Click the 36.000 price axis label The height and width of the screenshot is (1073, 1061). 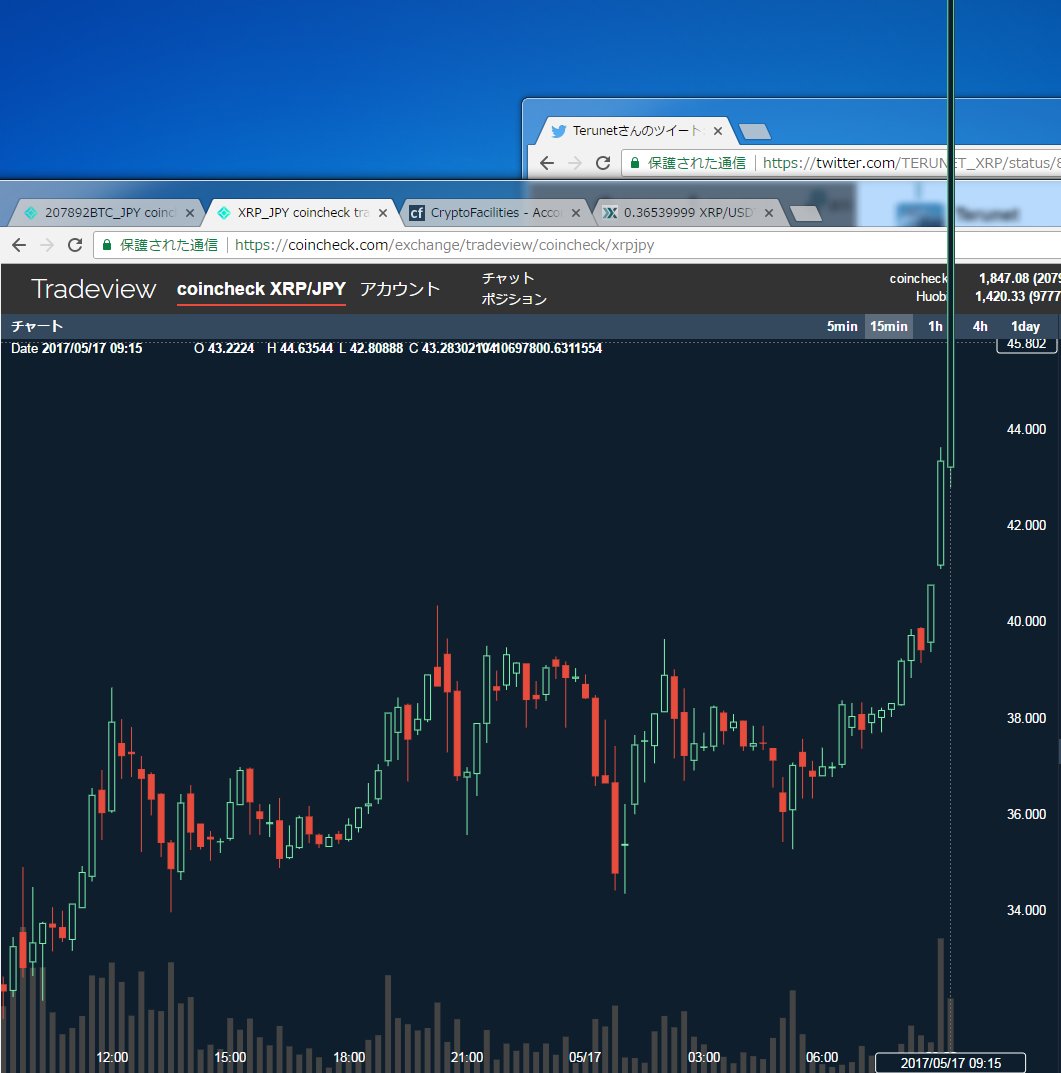tap(1026, 814)
